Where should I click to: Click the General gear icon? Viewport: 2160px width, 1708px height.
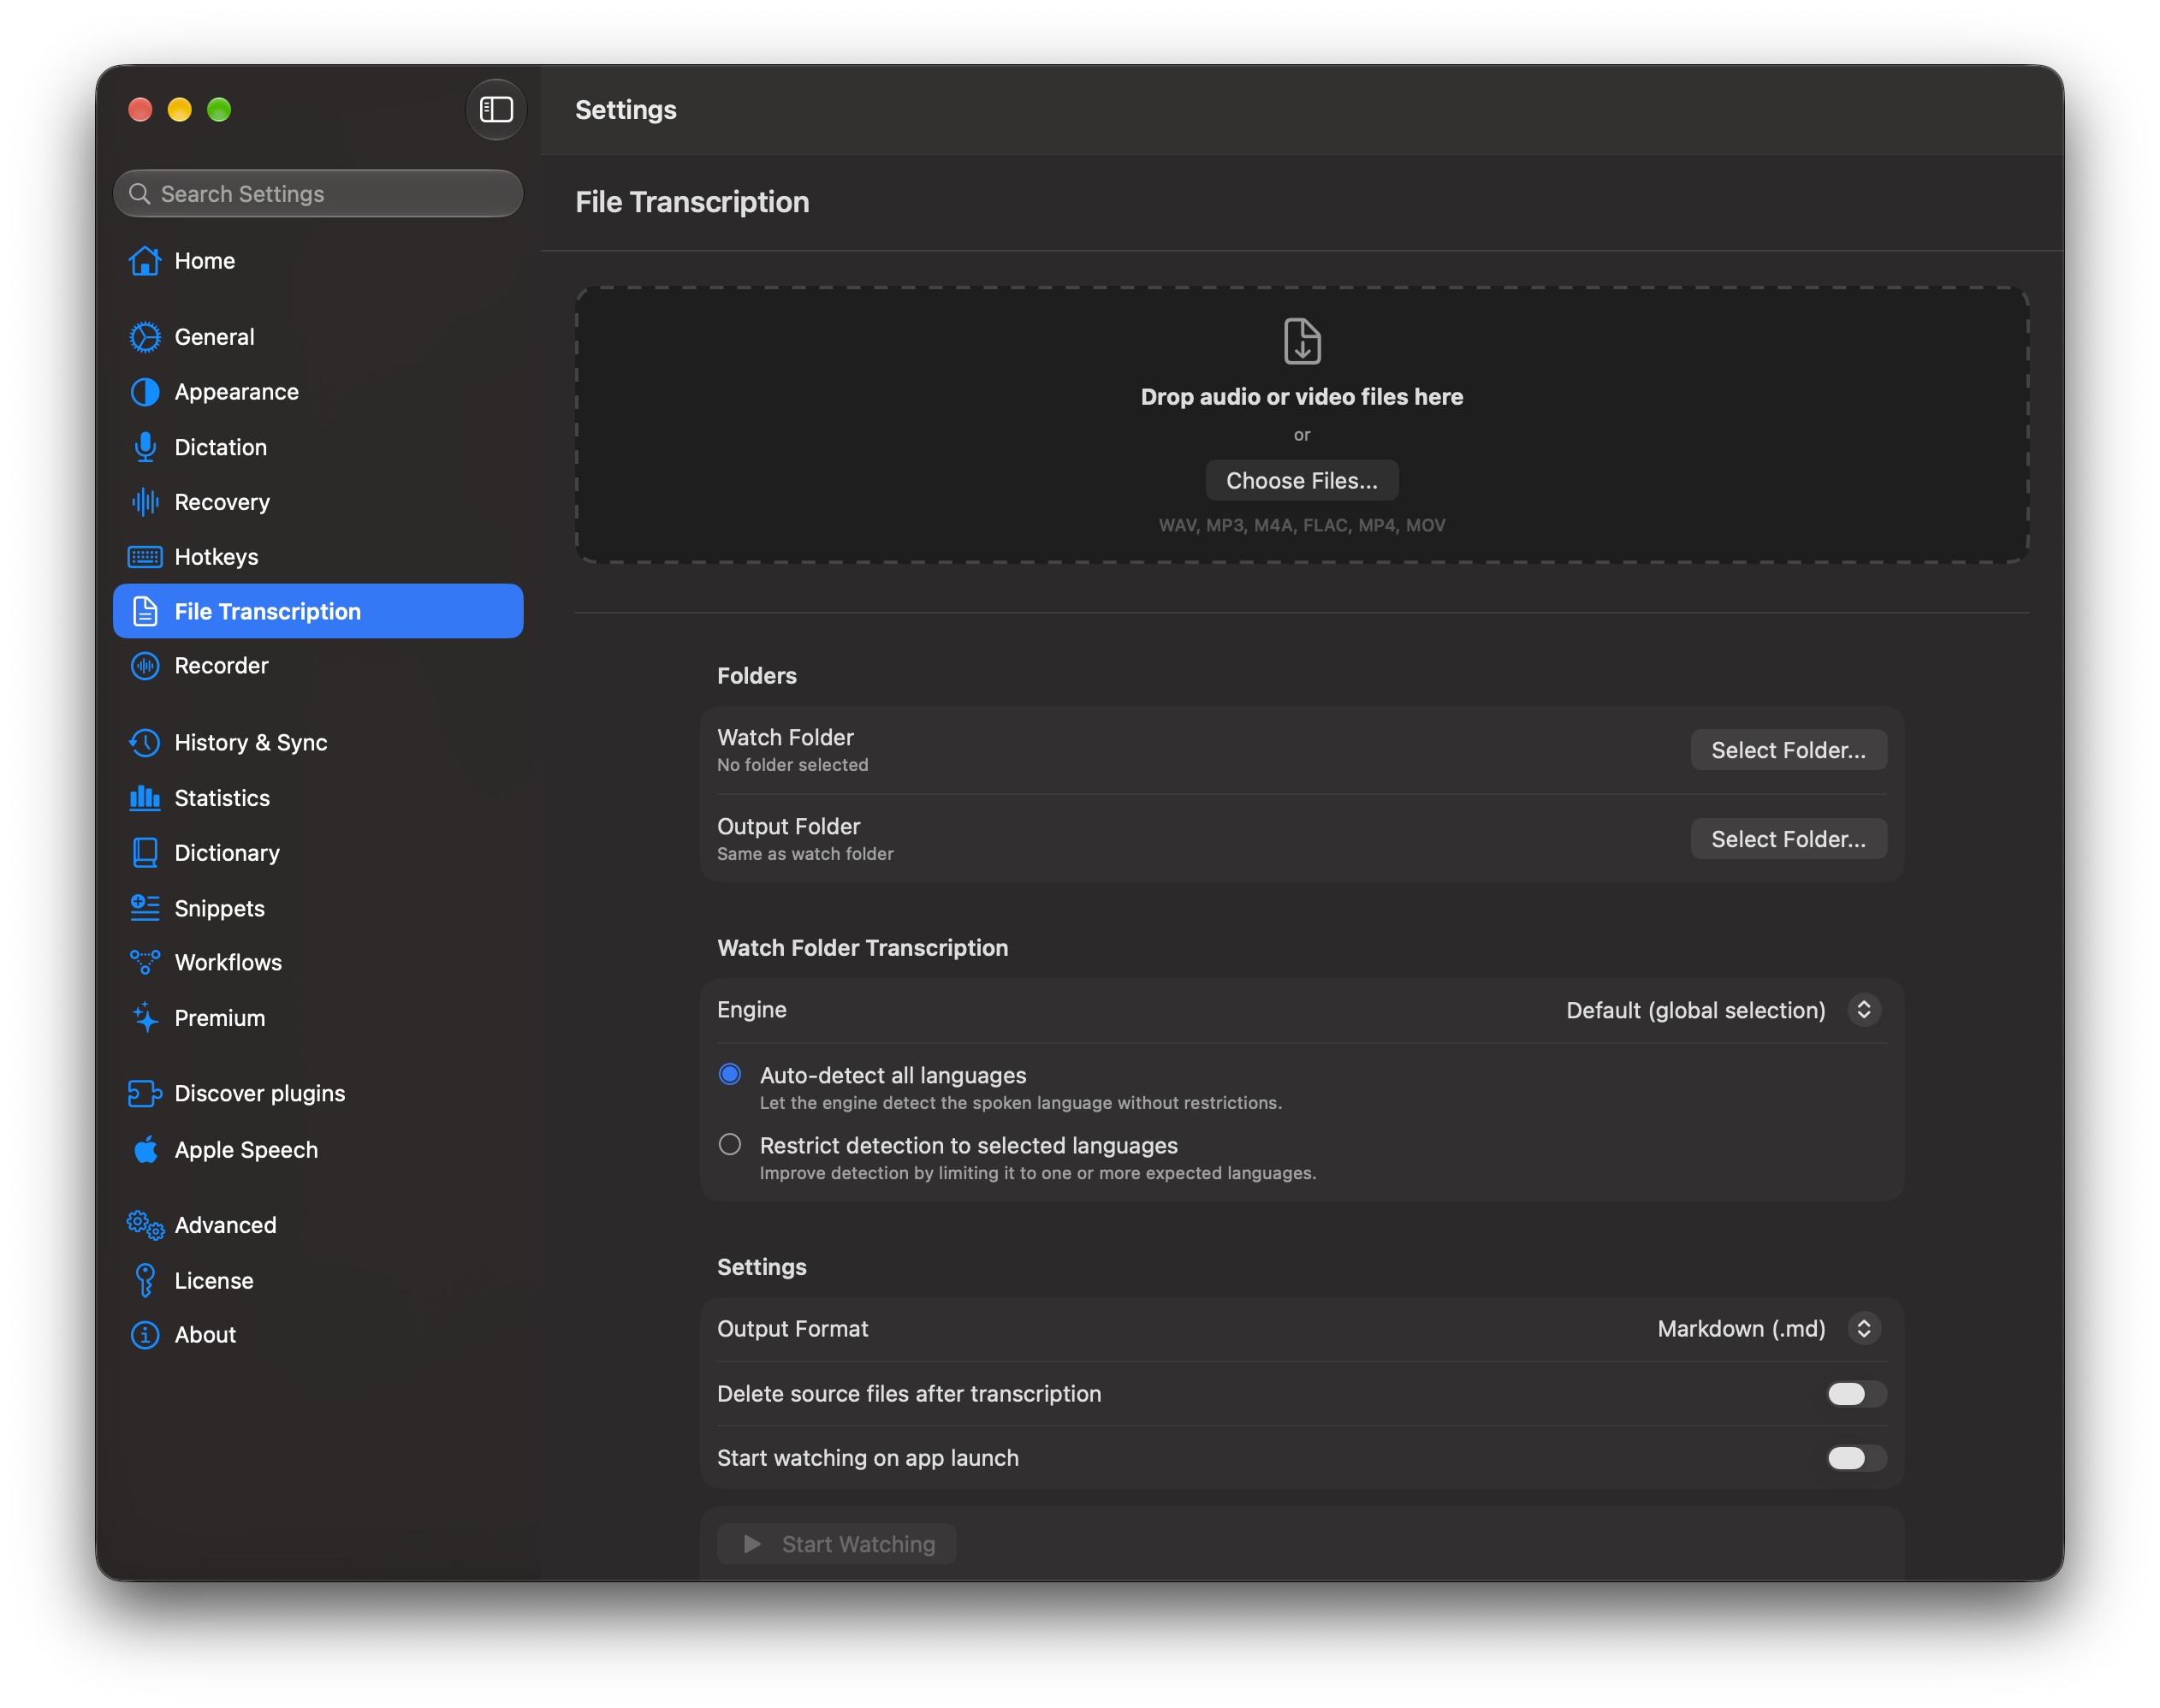pos(145,337)
